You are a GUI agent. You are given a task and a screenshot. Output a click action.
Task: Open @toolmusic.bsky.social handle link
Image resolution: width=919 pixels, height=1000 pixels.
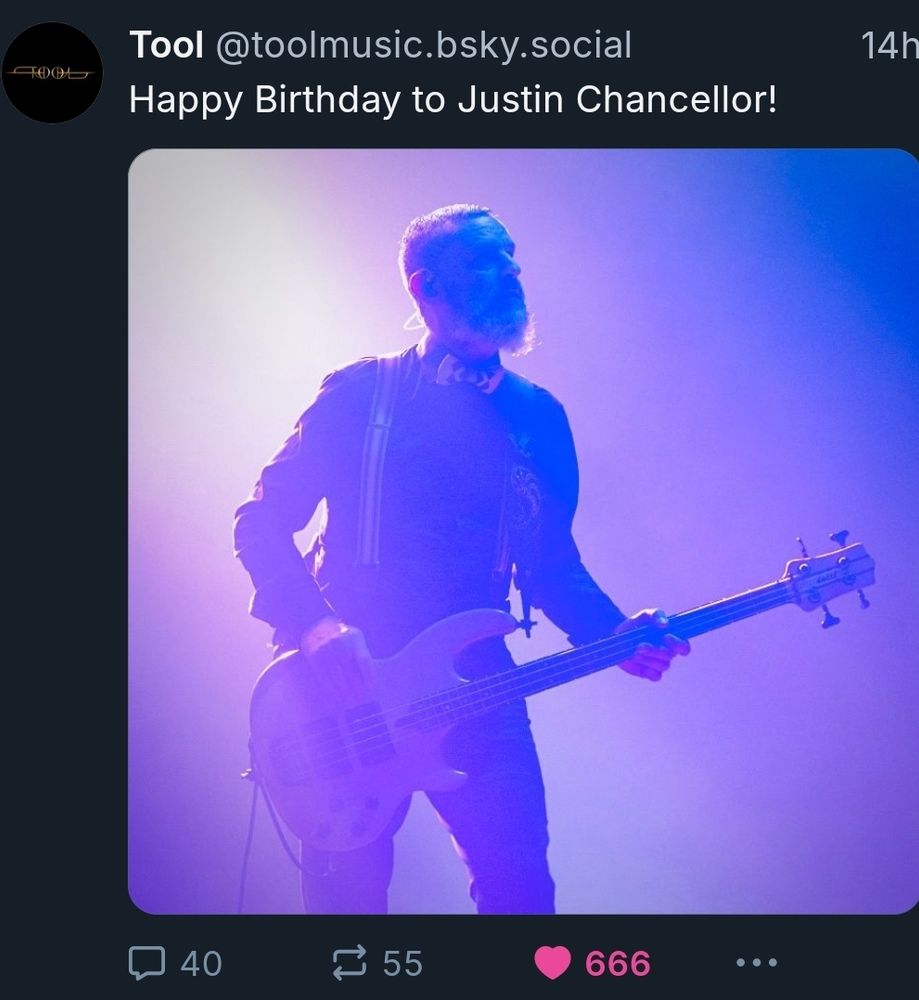click(423, 46)
